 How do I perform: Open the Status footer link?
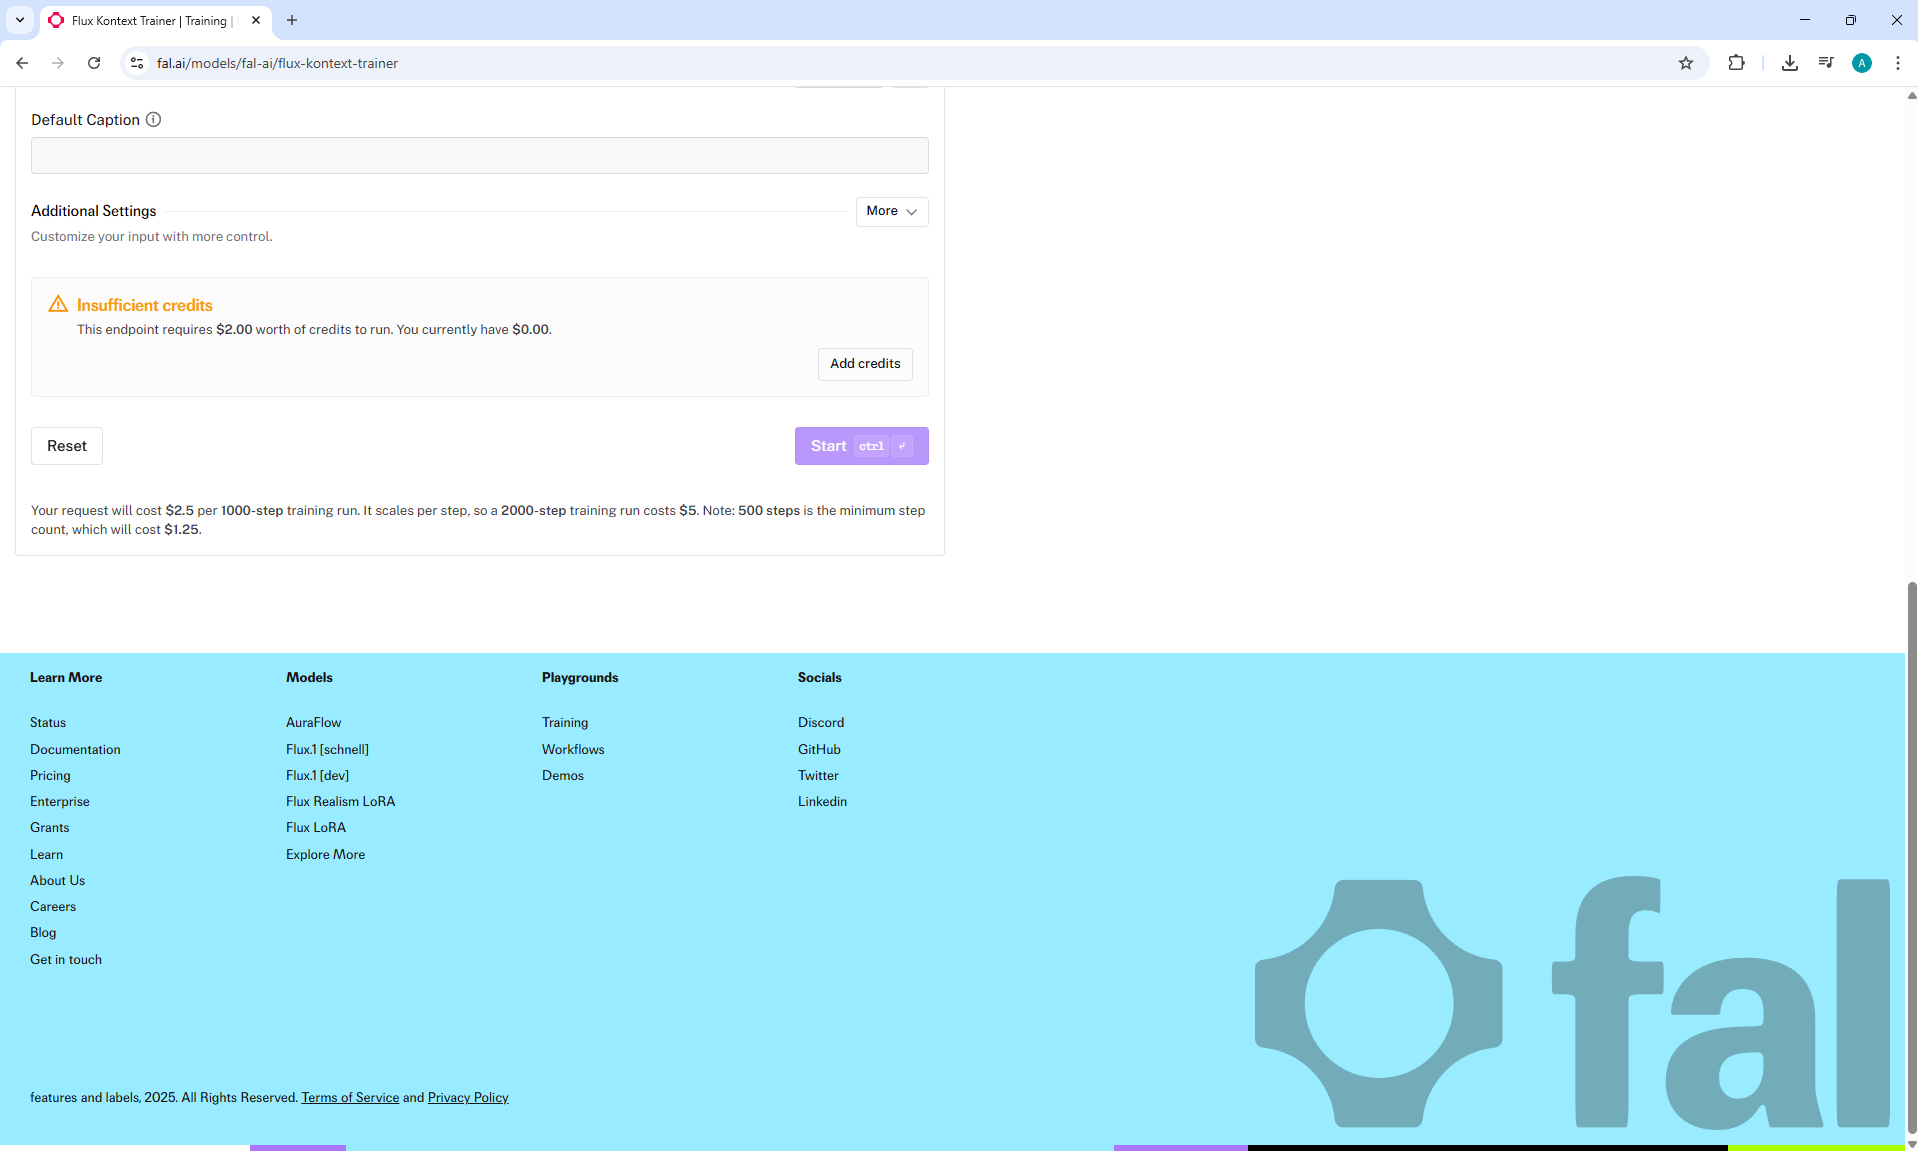tap(48, 722)
